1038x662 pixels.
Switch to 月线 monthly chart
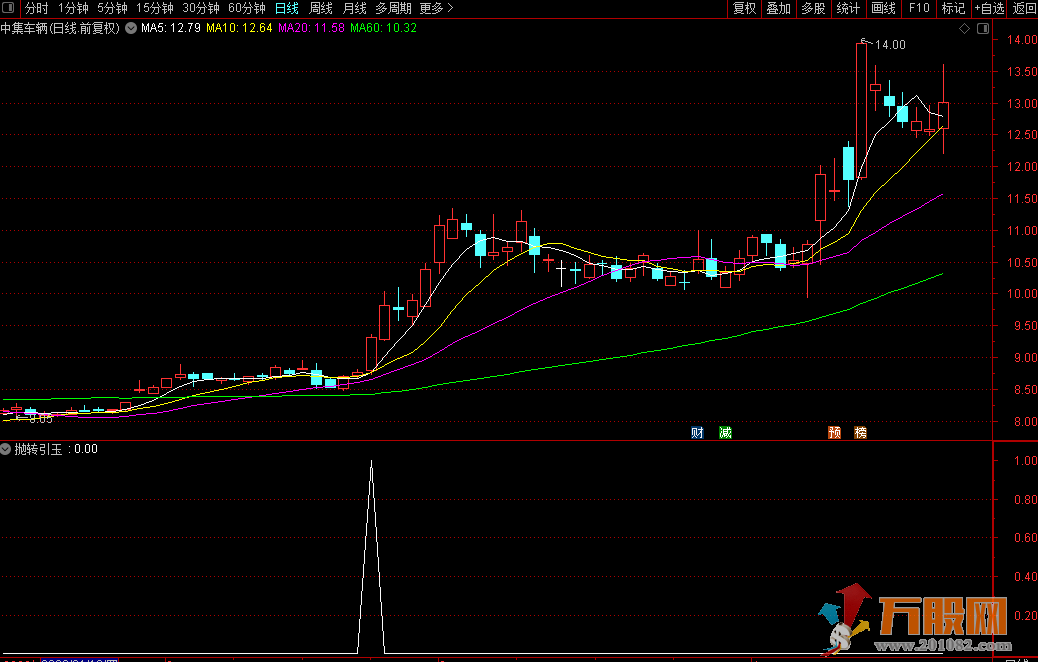[x=355, y=8]
